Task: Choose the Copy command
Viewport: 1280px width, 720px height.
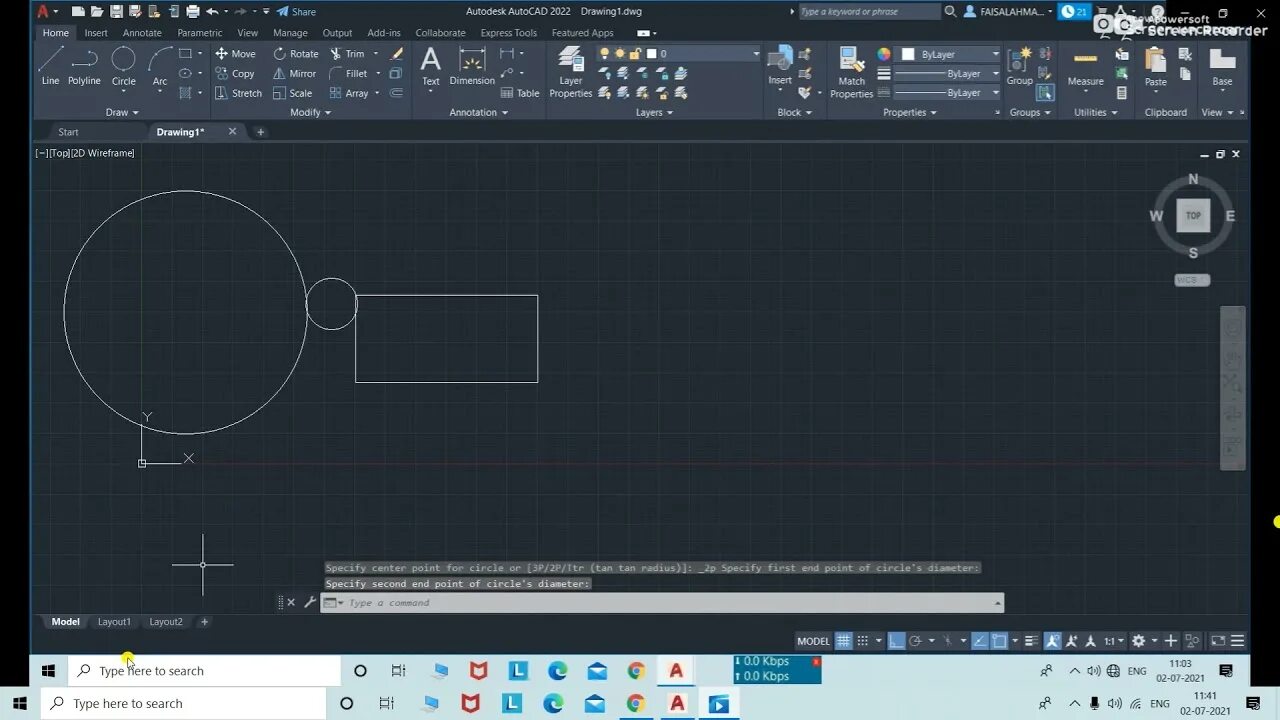Action: tap(236, 74)
